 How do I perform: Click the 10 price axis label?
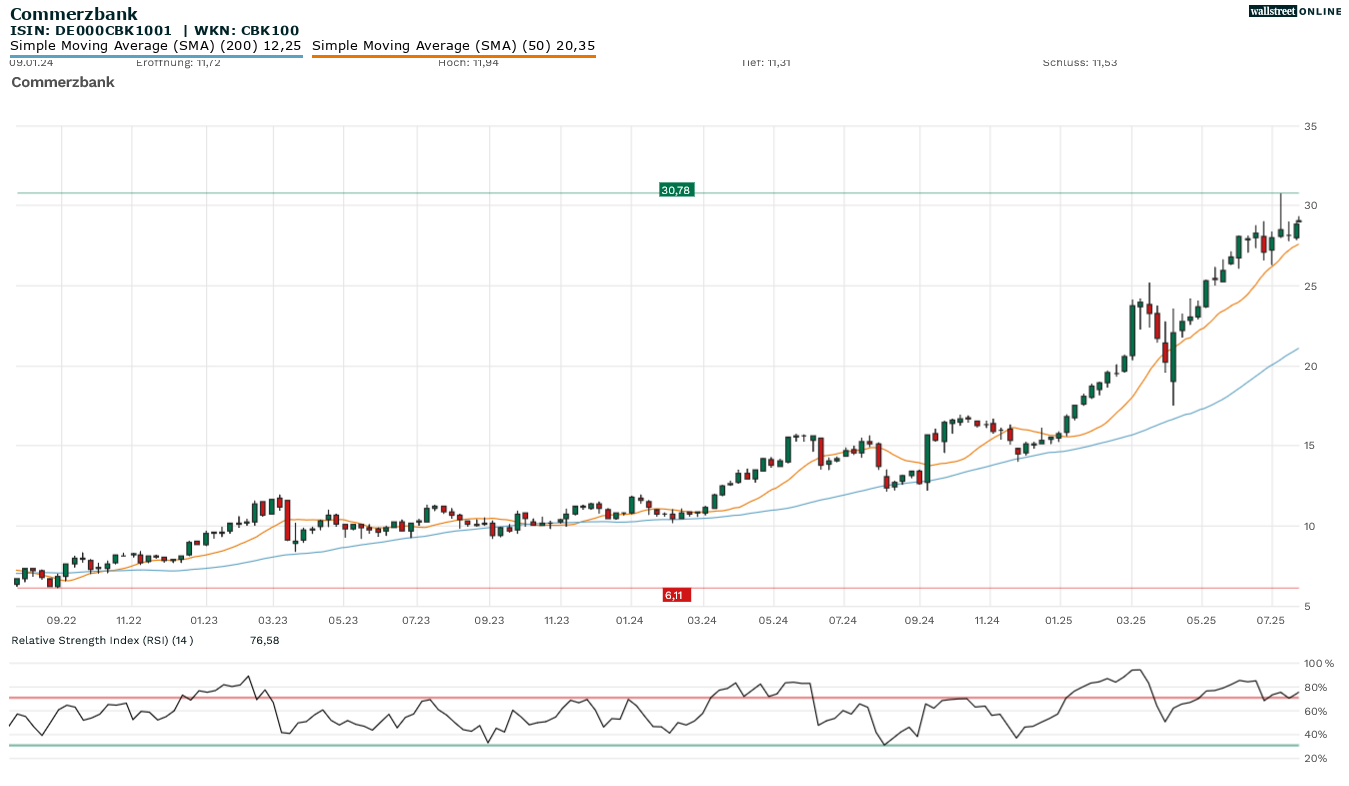[x=1311, y=526]
